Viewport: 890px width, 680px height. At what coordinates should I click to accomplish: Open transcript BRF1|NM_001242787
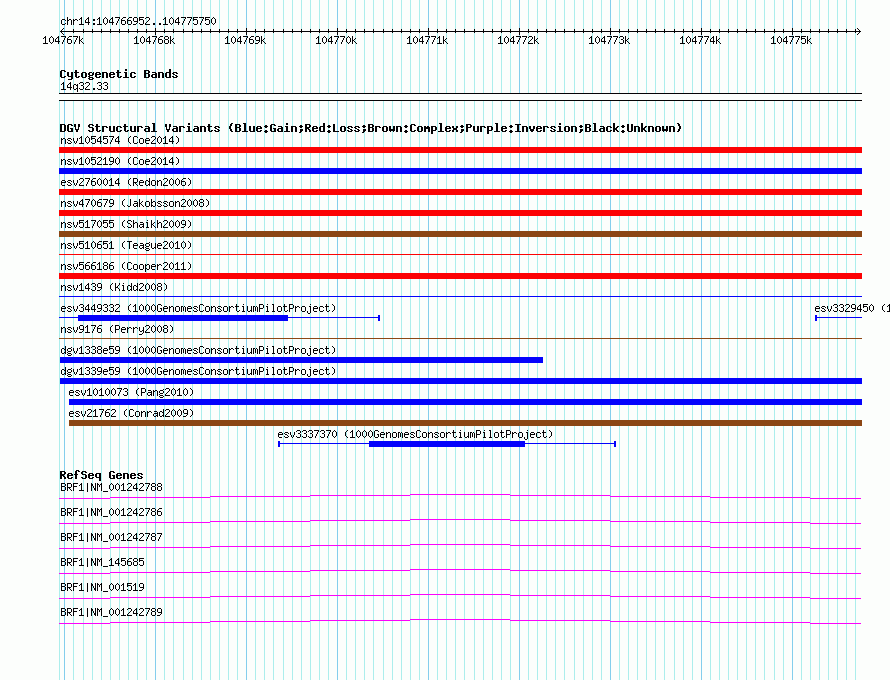pyautogui.click(x=111, y=538)
